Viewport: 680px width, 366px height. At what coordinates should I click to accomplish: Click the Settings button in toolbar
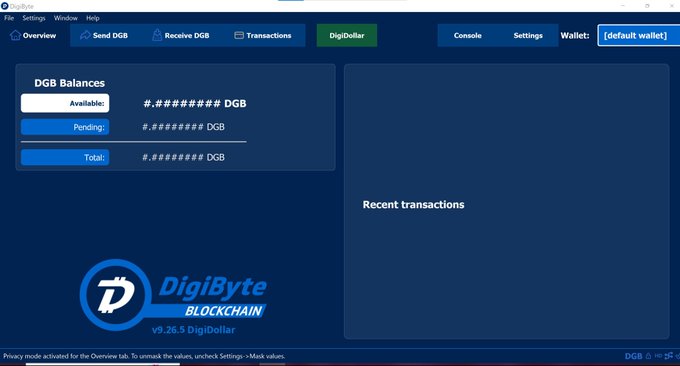pyautogui.click(x=528, y=36)
